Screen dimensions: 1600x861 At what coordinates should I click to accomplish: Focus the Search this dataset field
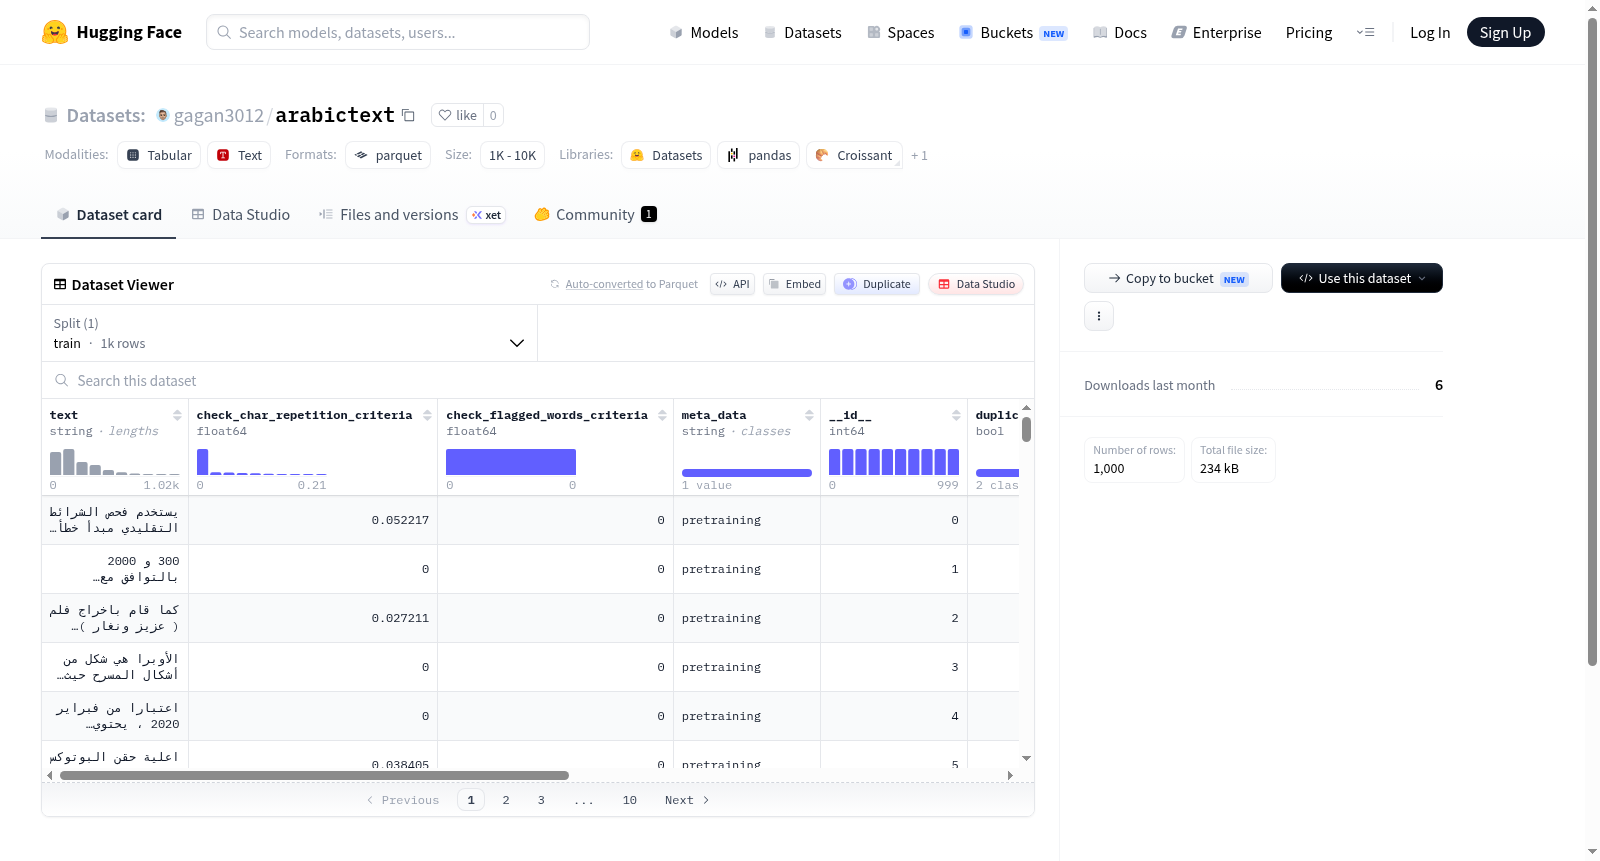pyautogui.click(x=538, y=381)
